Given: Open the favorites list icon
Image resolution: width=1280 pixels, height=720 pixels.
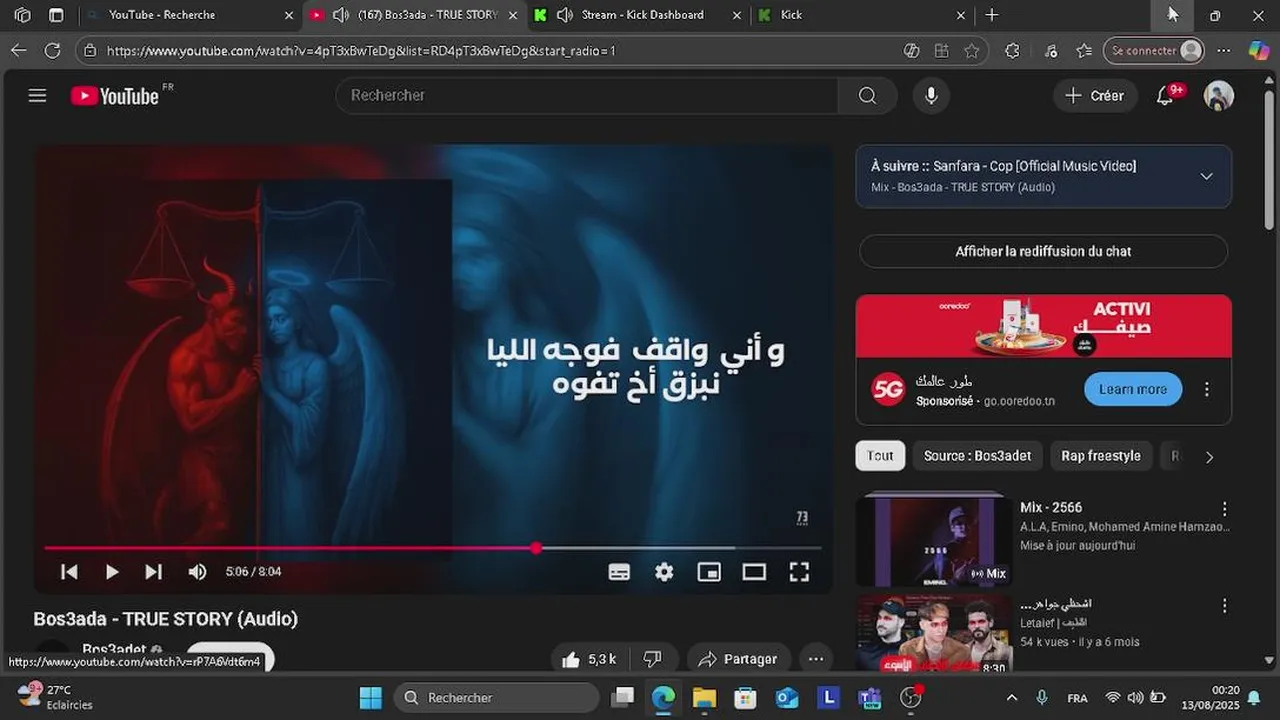Looking at the screenshot, I should coord(1084,50).
